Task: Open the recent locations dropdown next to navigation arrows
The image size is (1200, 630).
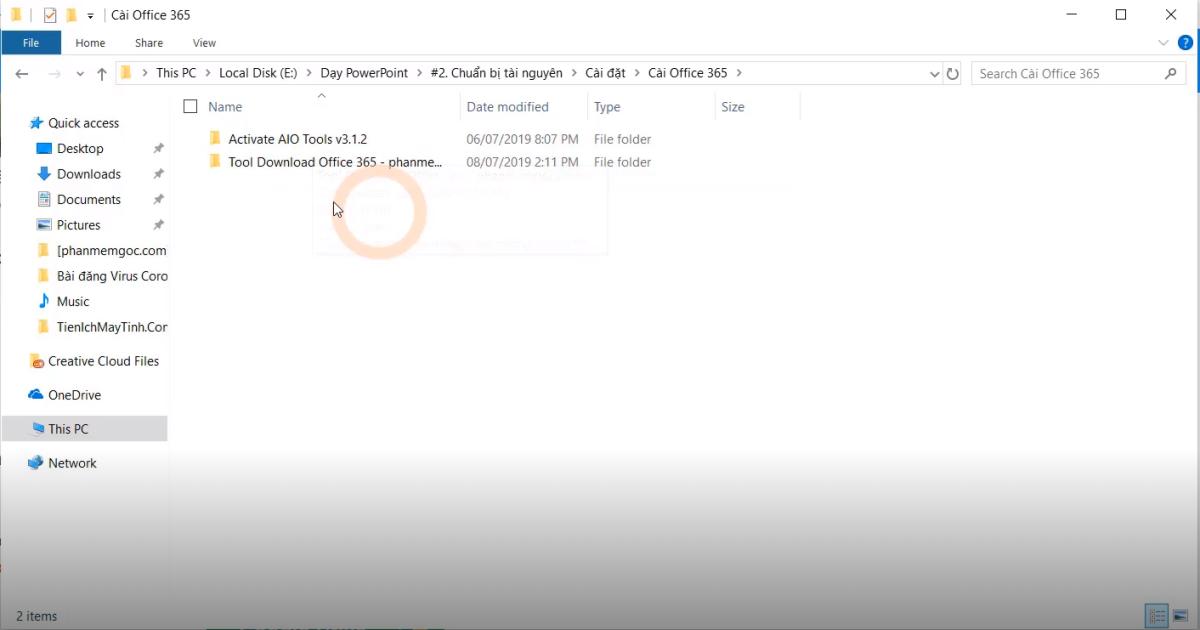Action: 80,73
